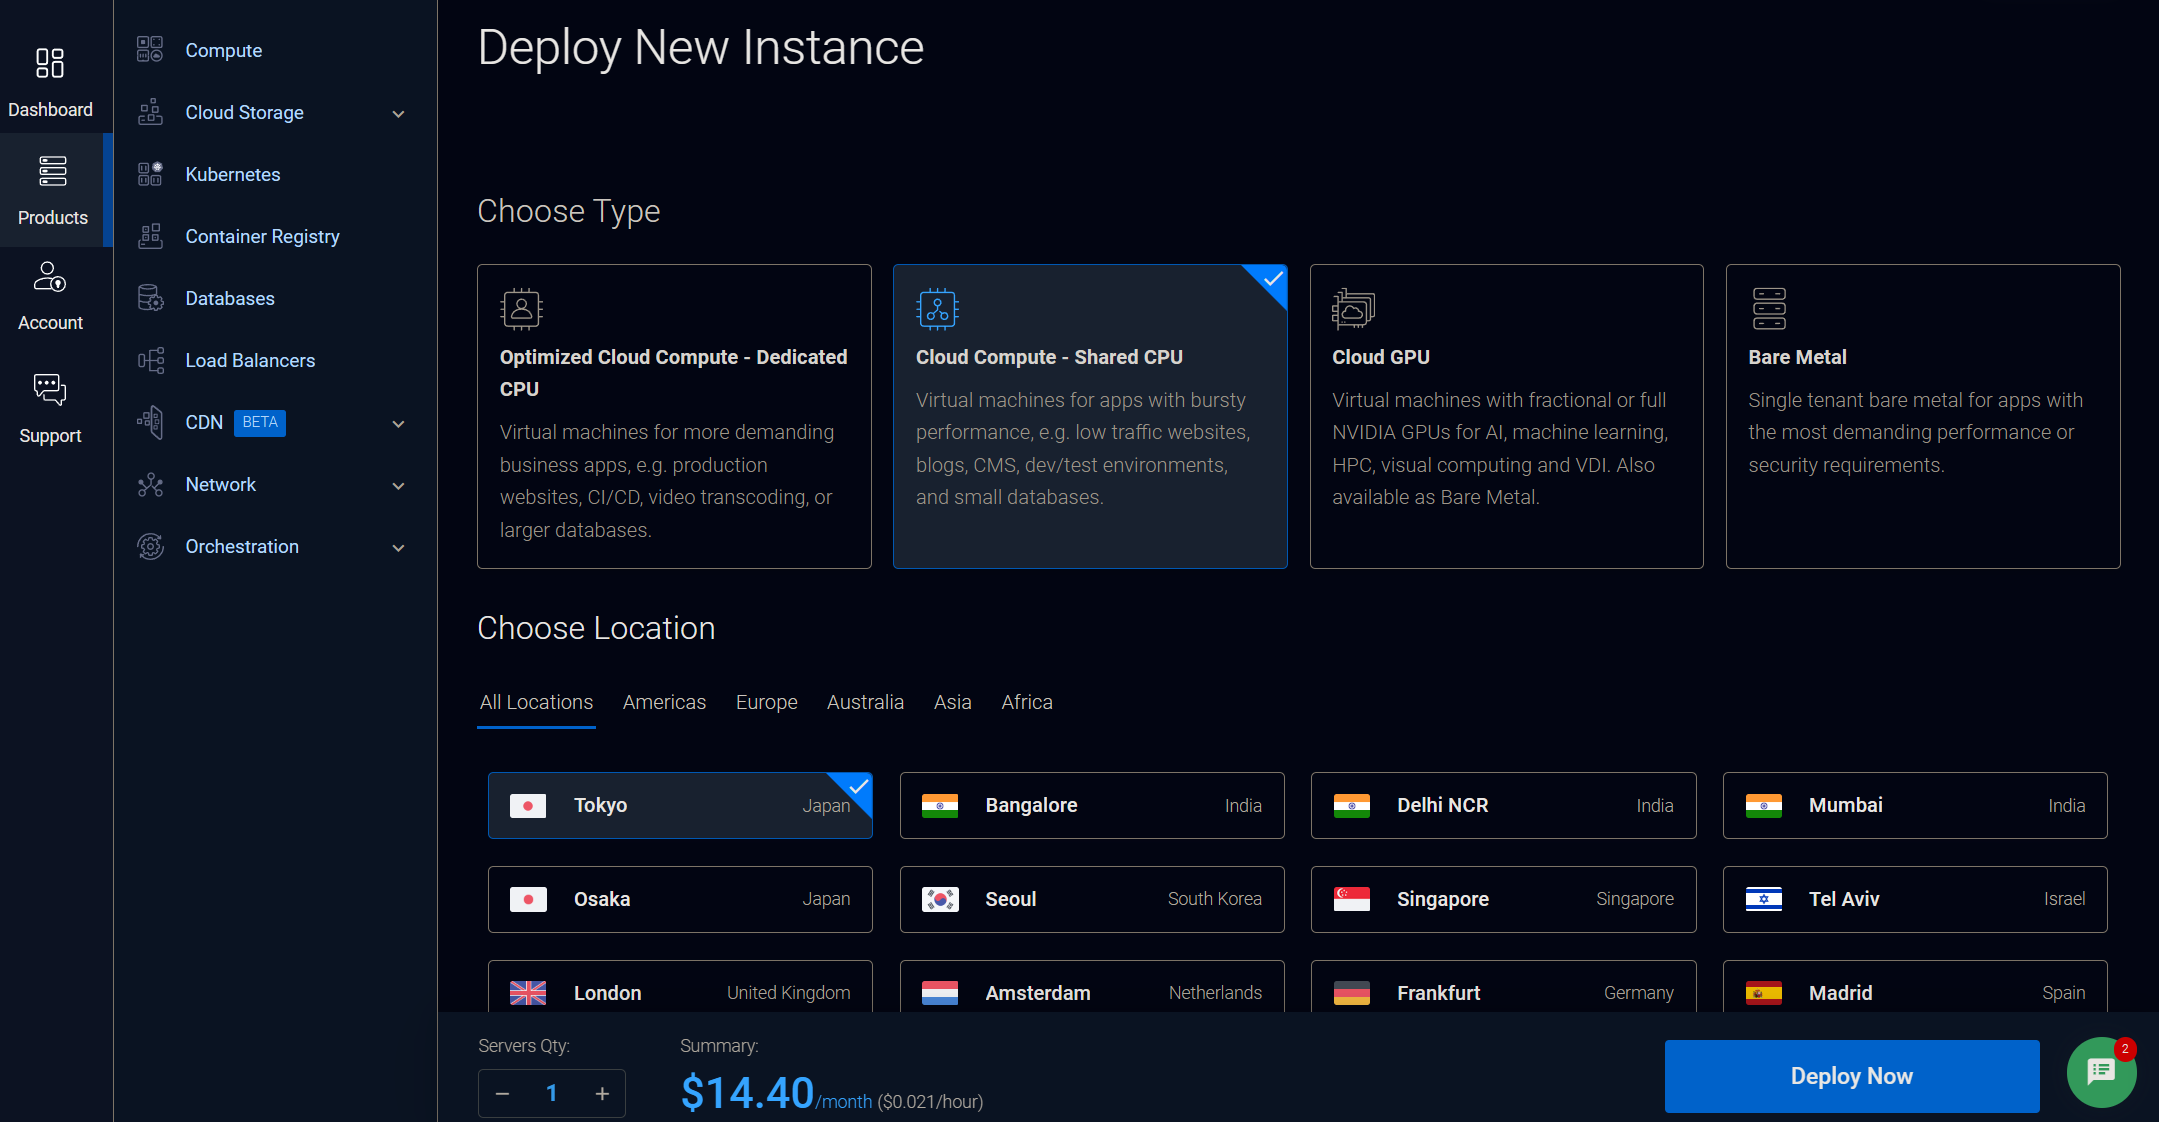This screenshot has height=1122, width=2159.
Task: Click the Deploy Now button
Action: [x=1850, y=1076]
